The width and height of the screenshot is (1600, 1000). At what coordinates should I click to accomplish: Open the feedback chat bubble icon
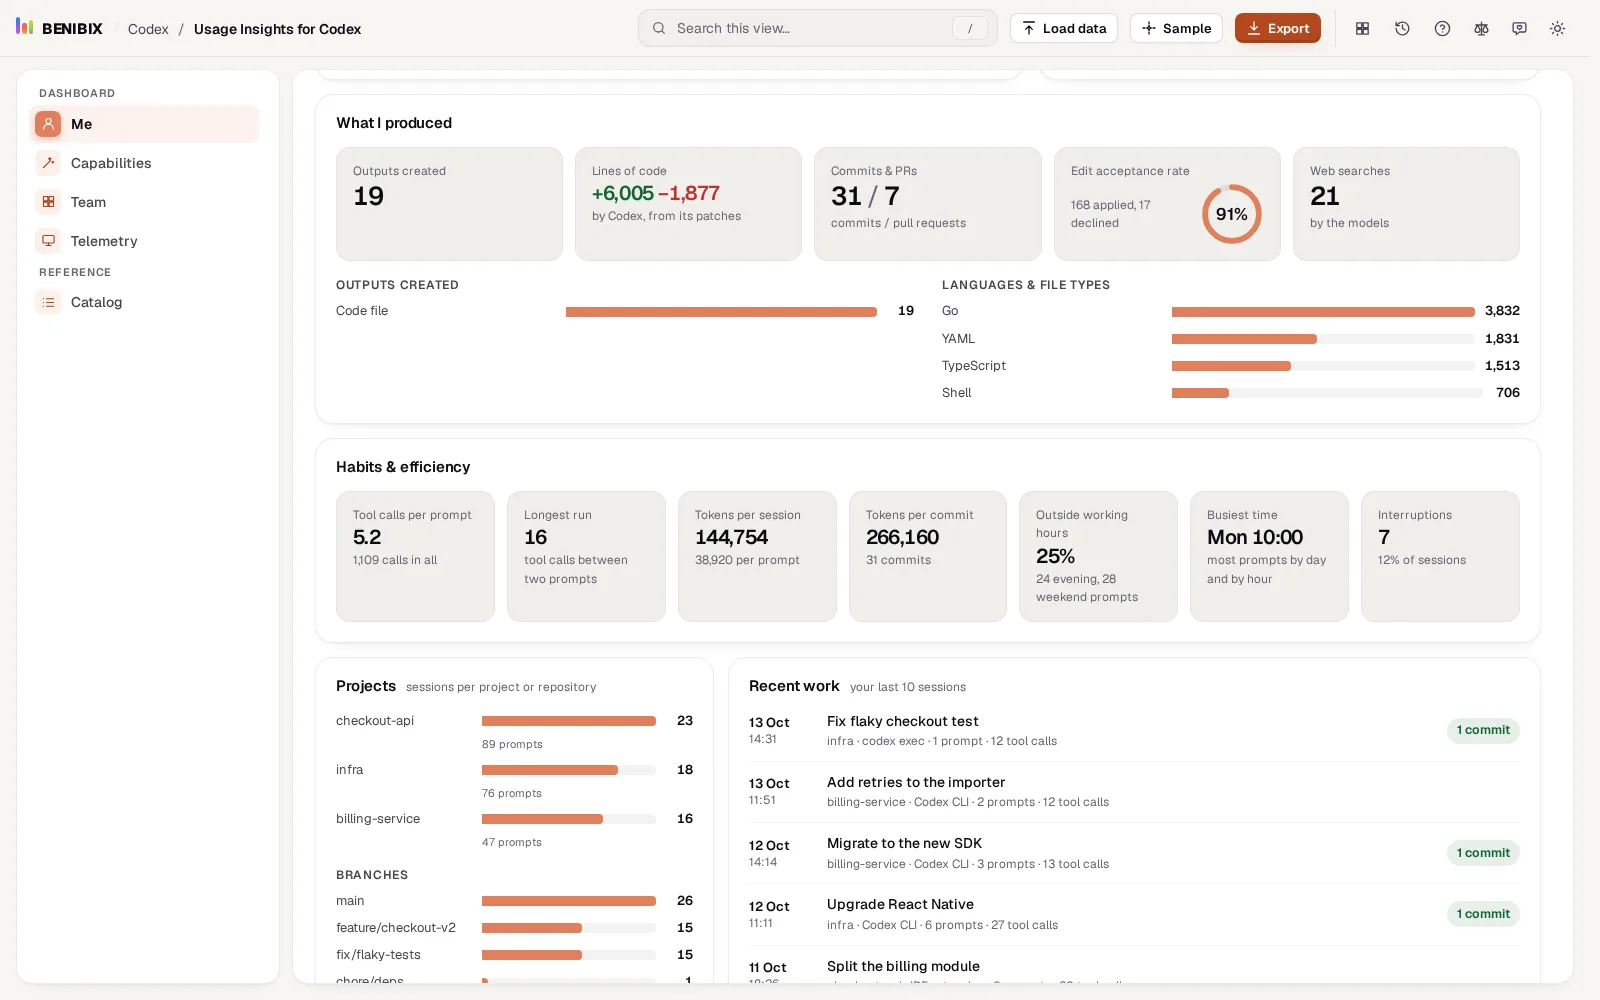coord(1519,28)
